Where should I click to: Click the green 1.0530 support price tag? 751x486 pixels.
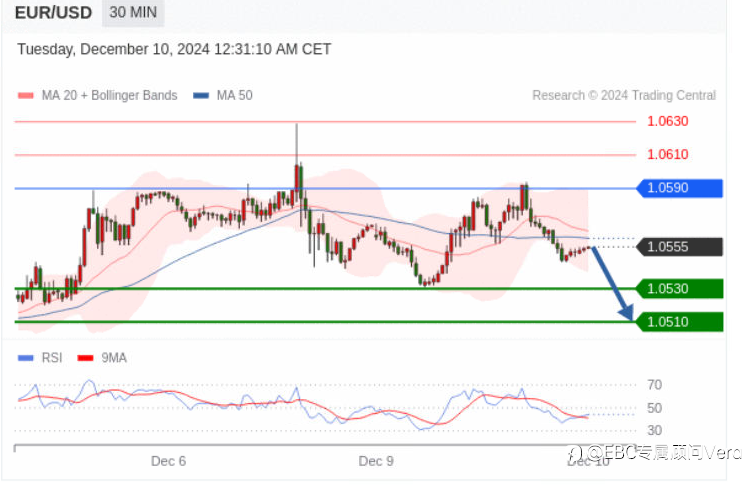tap(680, 289)
